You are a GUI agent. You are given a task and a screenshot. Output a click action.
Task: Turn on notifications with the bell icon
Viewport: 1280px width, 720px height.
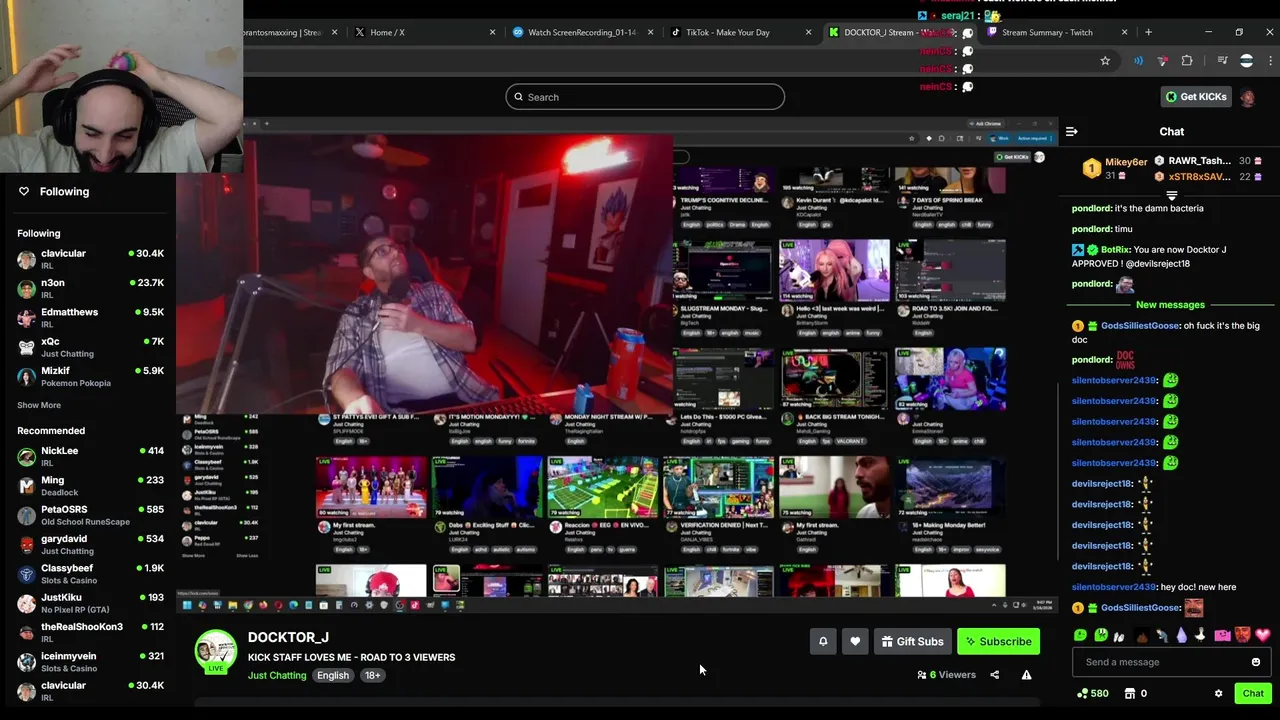pos(823,641)
